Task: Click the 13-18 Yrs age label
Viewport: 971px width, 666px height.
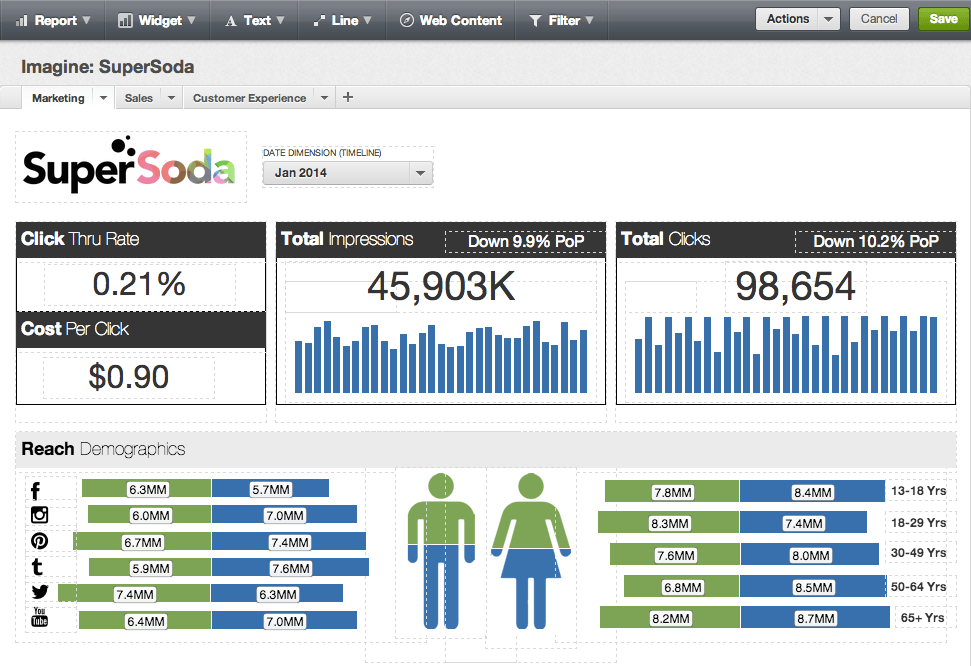Action: 918,491
